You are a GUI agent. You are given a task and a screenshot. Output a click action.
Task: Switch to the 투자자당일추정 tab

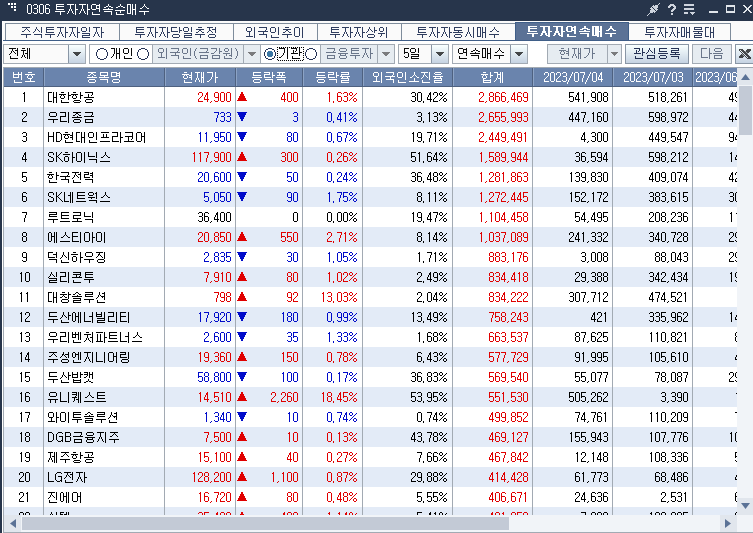[176, 32]
